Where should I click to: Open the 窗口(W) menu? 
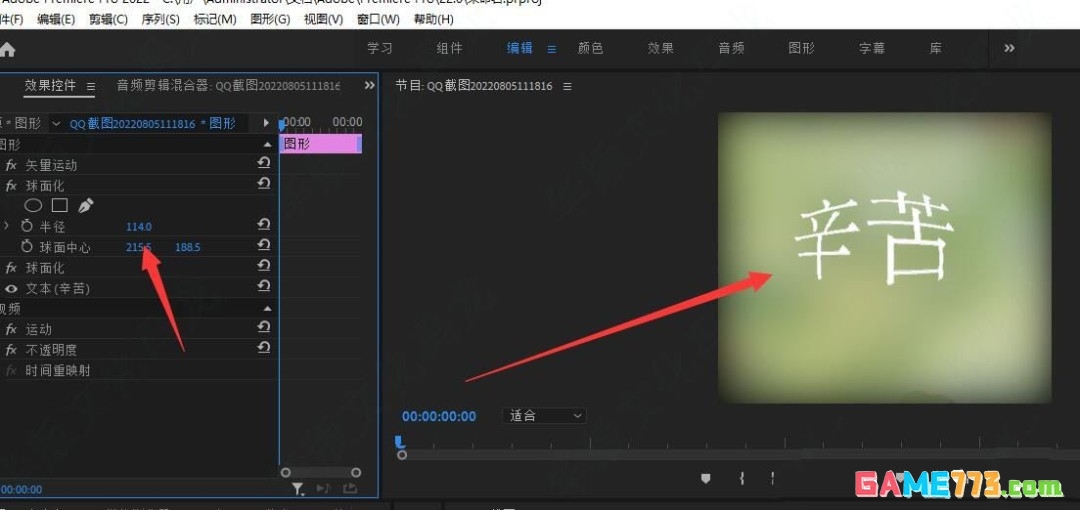[x=378, y=19]
